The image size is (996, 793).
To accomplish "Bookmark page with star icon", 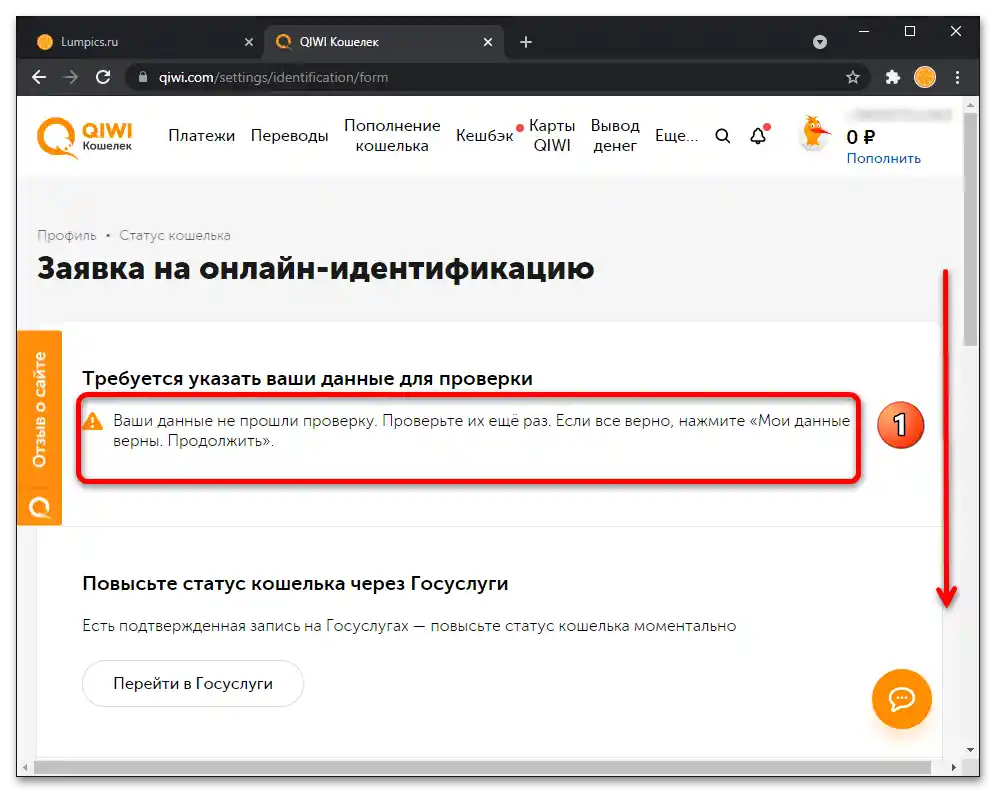I will pyautogui.click(x=852, y=78).
